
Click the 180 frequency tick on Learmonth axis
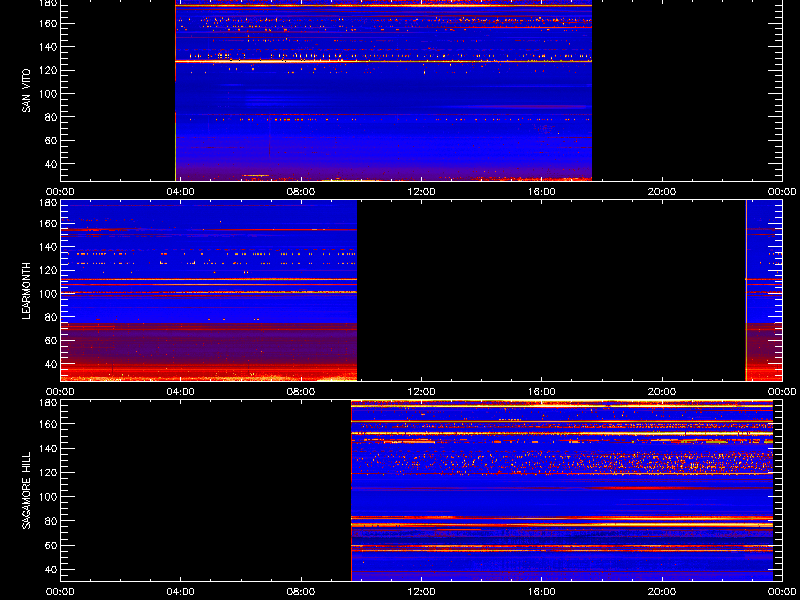coord(48,203)
